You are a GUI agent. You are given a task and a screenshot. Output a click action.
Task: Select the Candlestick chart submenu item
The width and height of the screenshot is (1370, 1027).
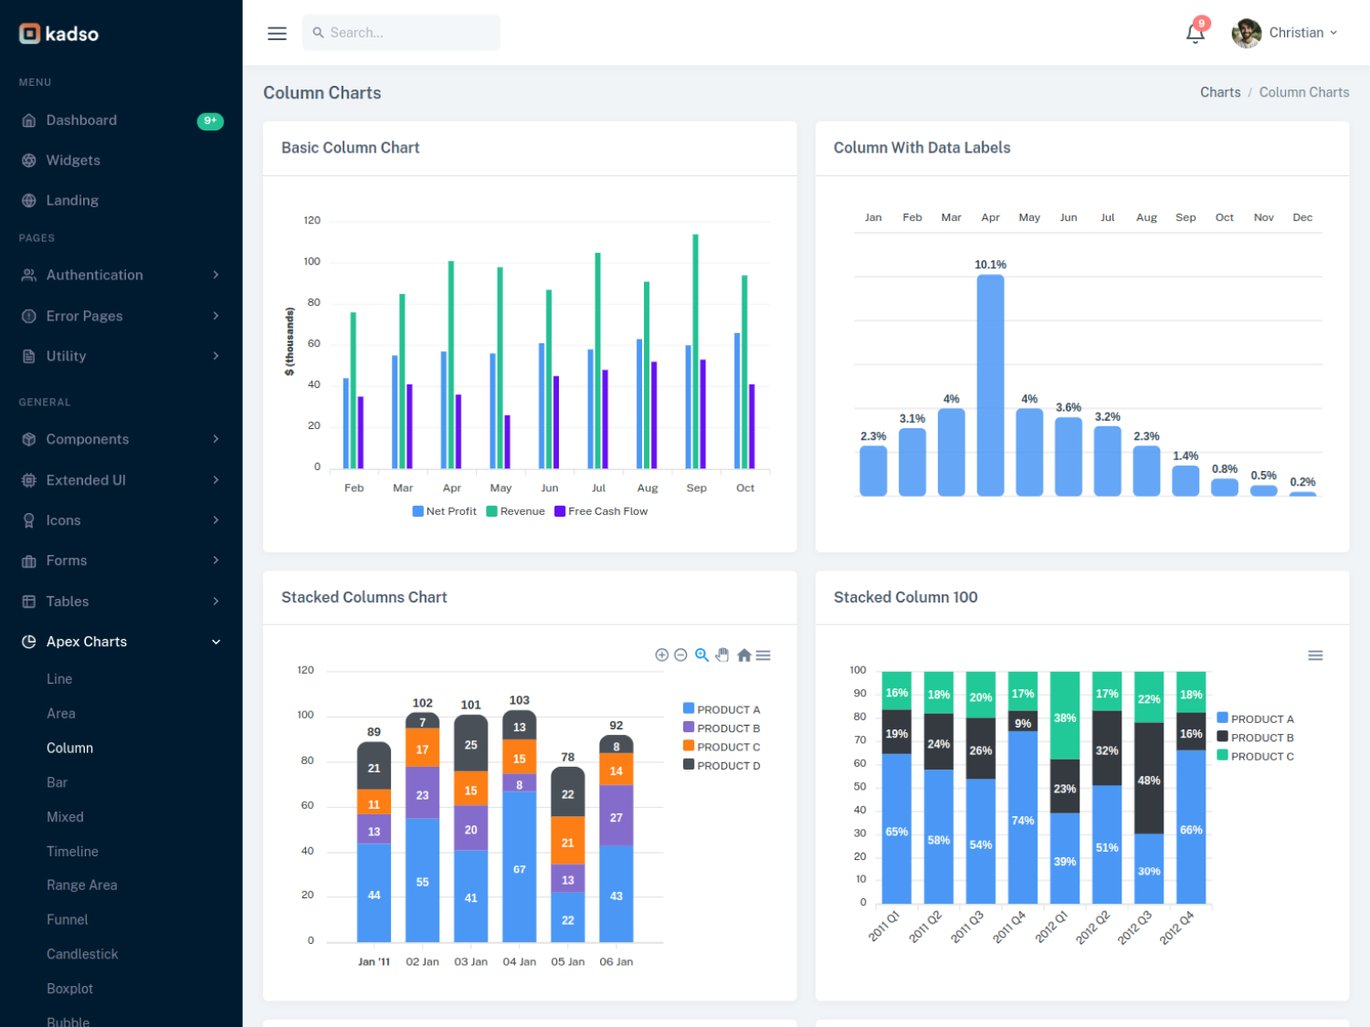(82, 954)
